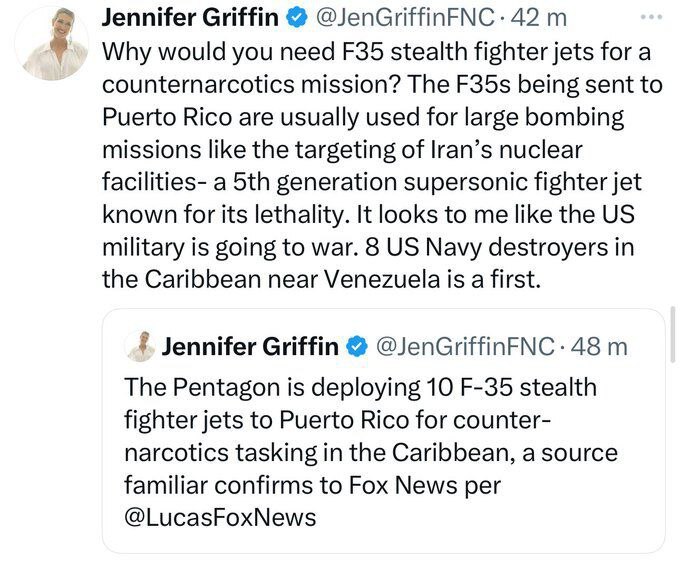Open the @LucasFoxNews mention

point(220,517)
